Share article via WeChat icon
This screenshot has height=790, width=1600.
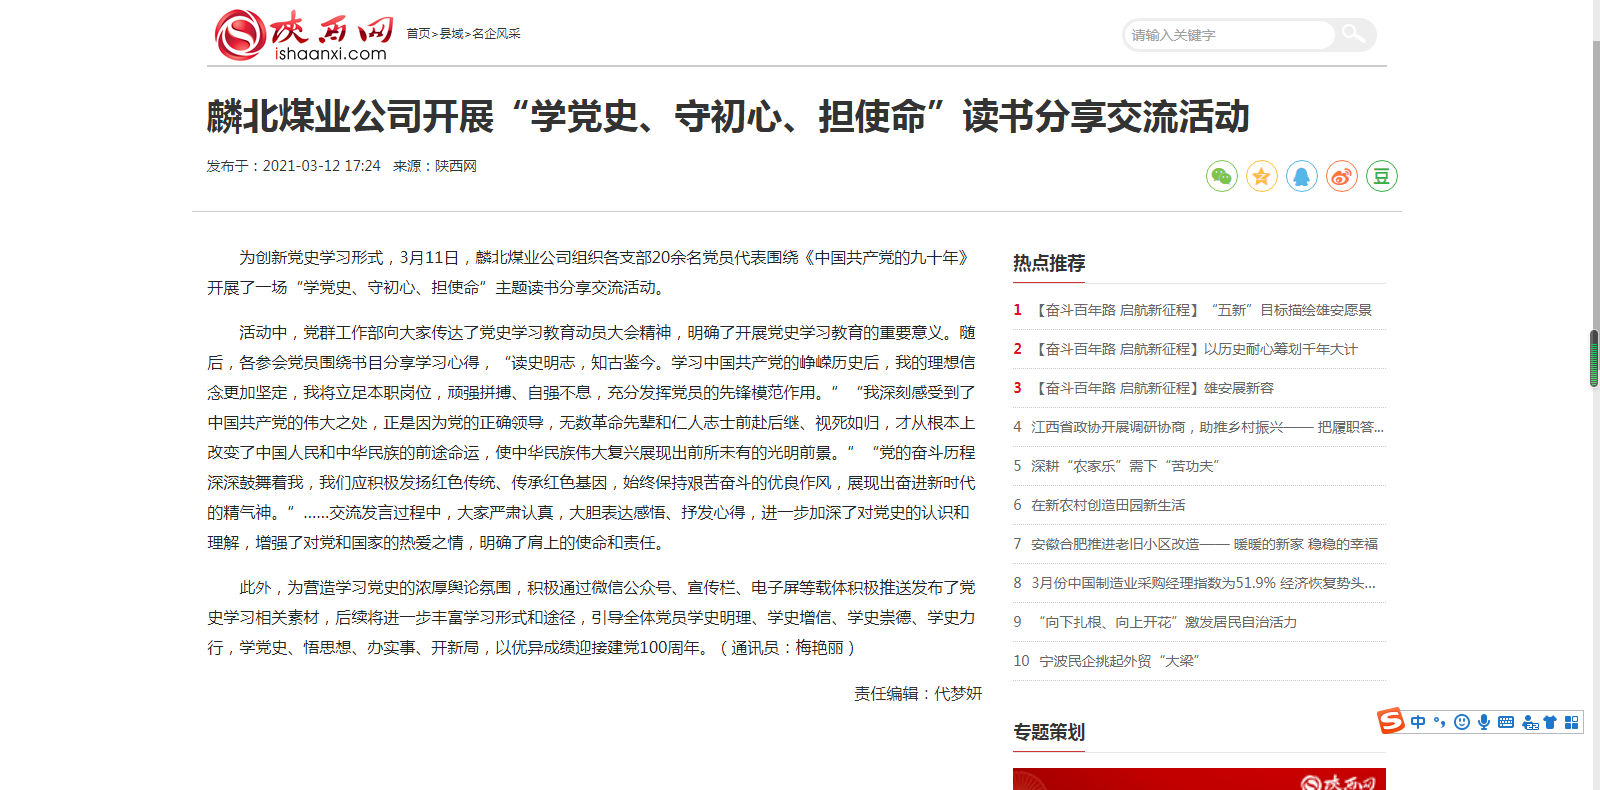(1221, 176)
